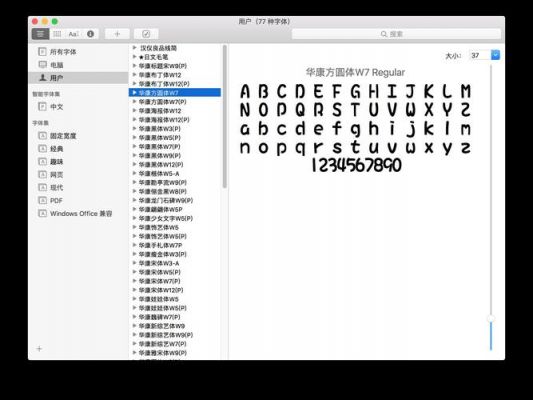The width and height of the screenshot is (533, 400).
Task: Select the 华康娃娃体W5(P) font row
Action: [x=175, y=308]
